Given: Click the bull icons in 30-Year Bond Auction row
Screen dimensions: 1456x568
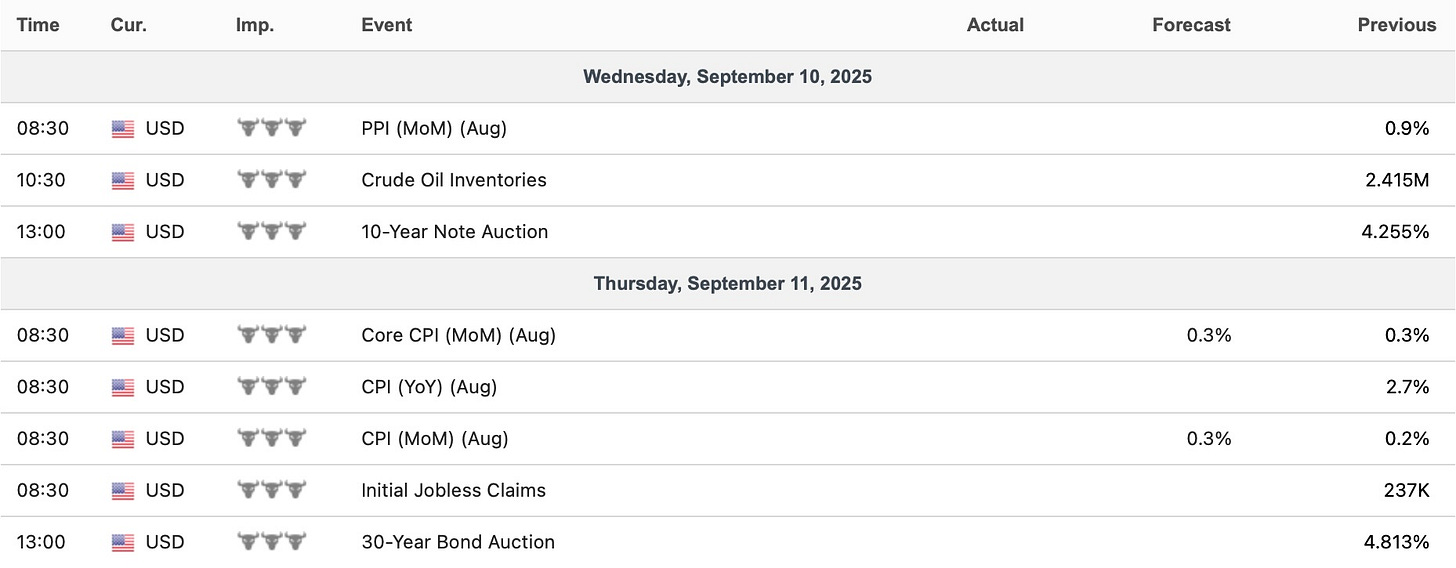Looking at the screenshot, I should 272,542.
